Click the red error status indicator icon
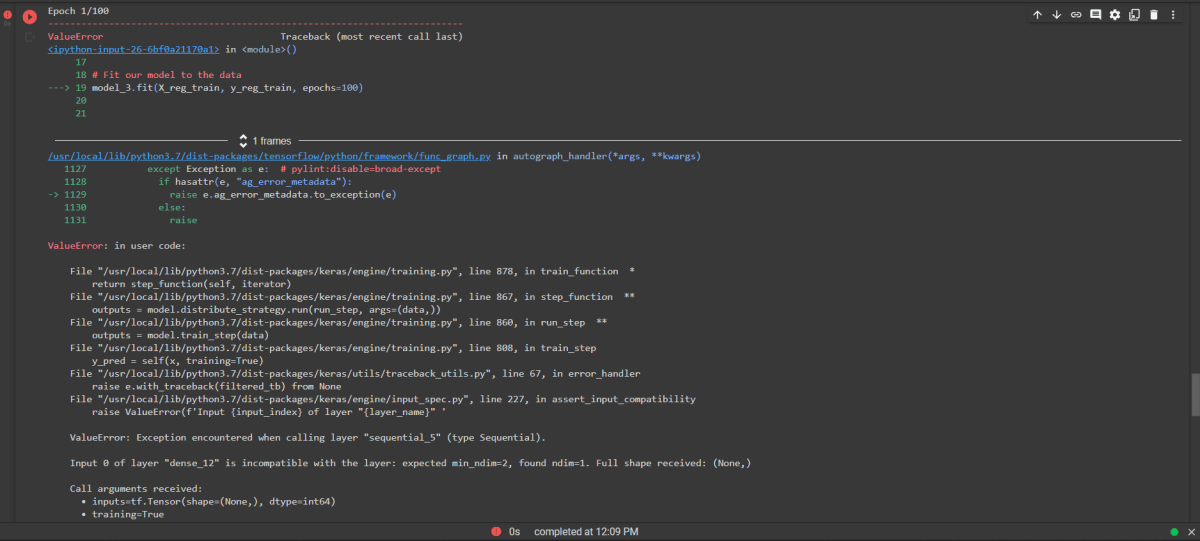This screenshot has height=541, width=1200. (7, 15)
